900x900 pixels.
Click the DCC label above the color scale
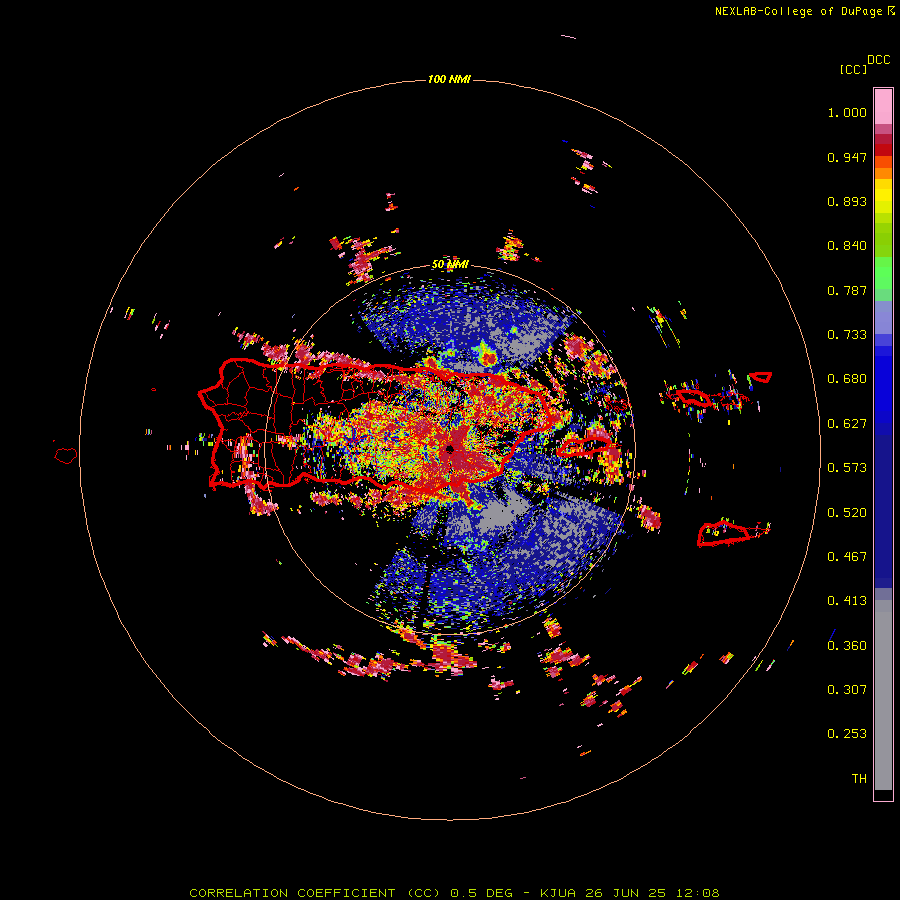[x=879, y=60]
